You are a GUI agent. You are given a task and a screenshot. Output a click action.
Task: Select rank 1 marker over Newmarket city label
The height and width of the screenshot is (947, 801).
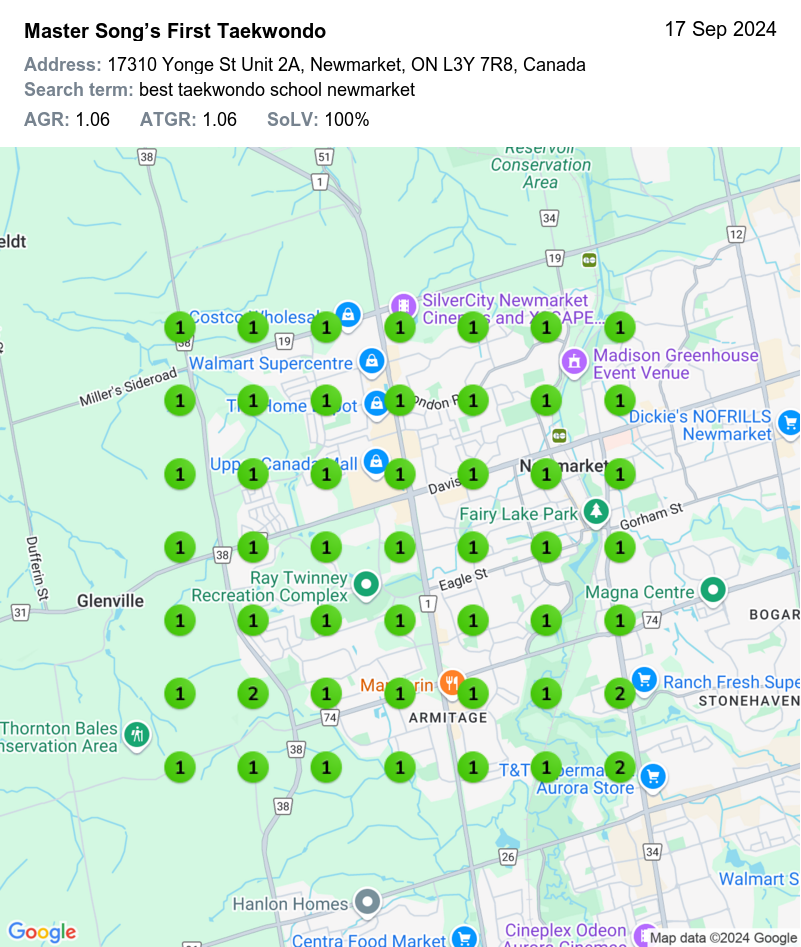coord(547,474)
